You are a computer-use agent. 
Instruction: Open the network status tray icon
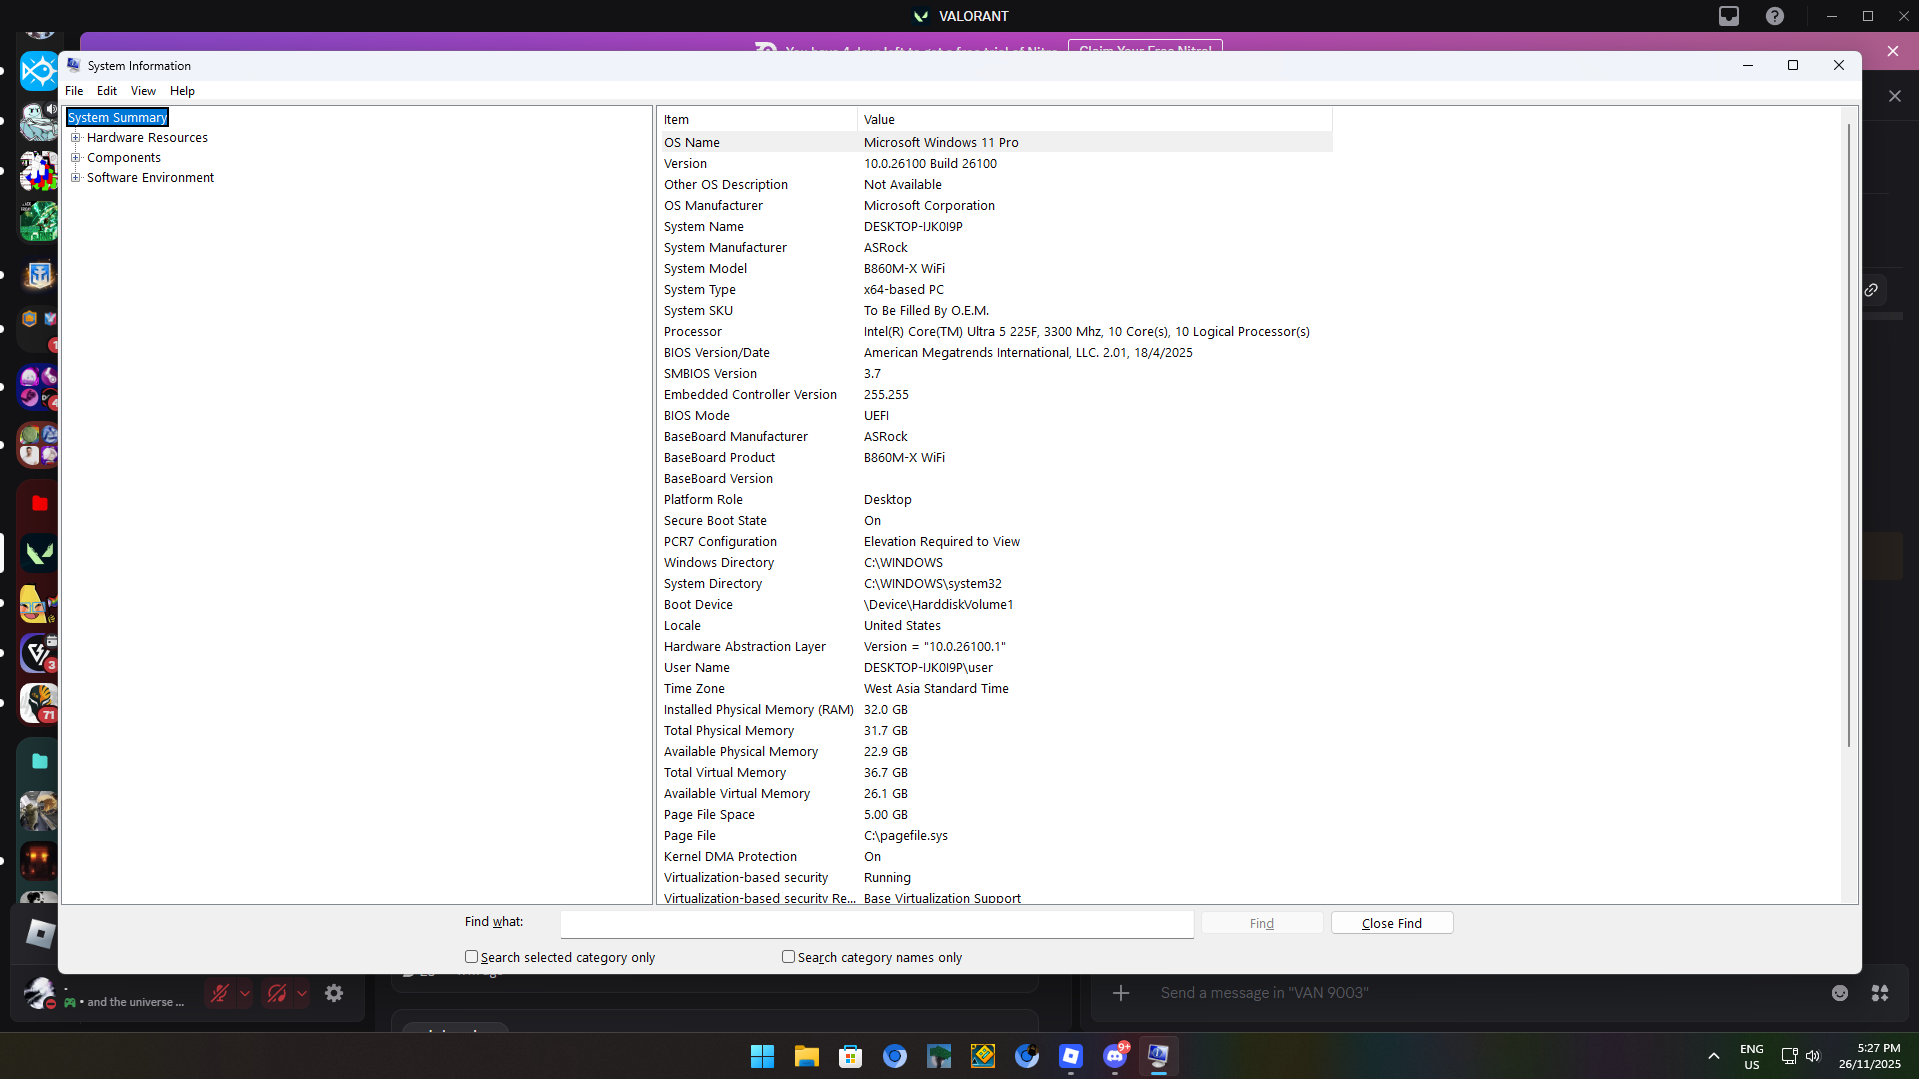[x=1790, y=1056]
